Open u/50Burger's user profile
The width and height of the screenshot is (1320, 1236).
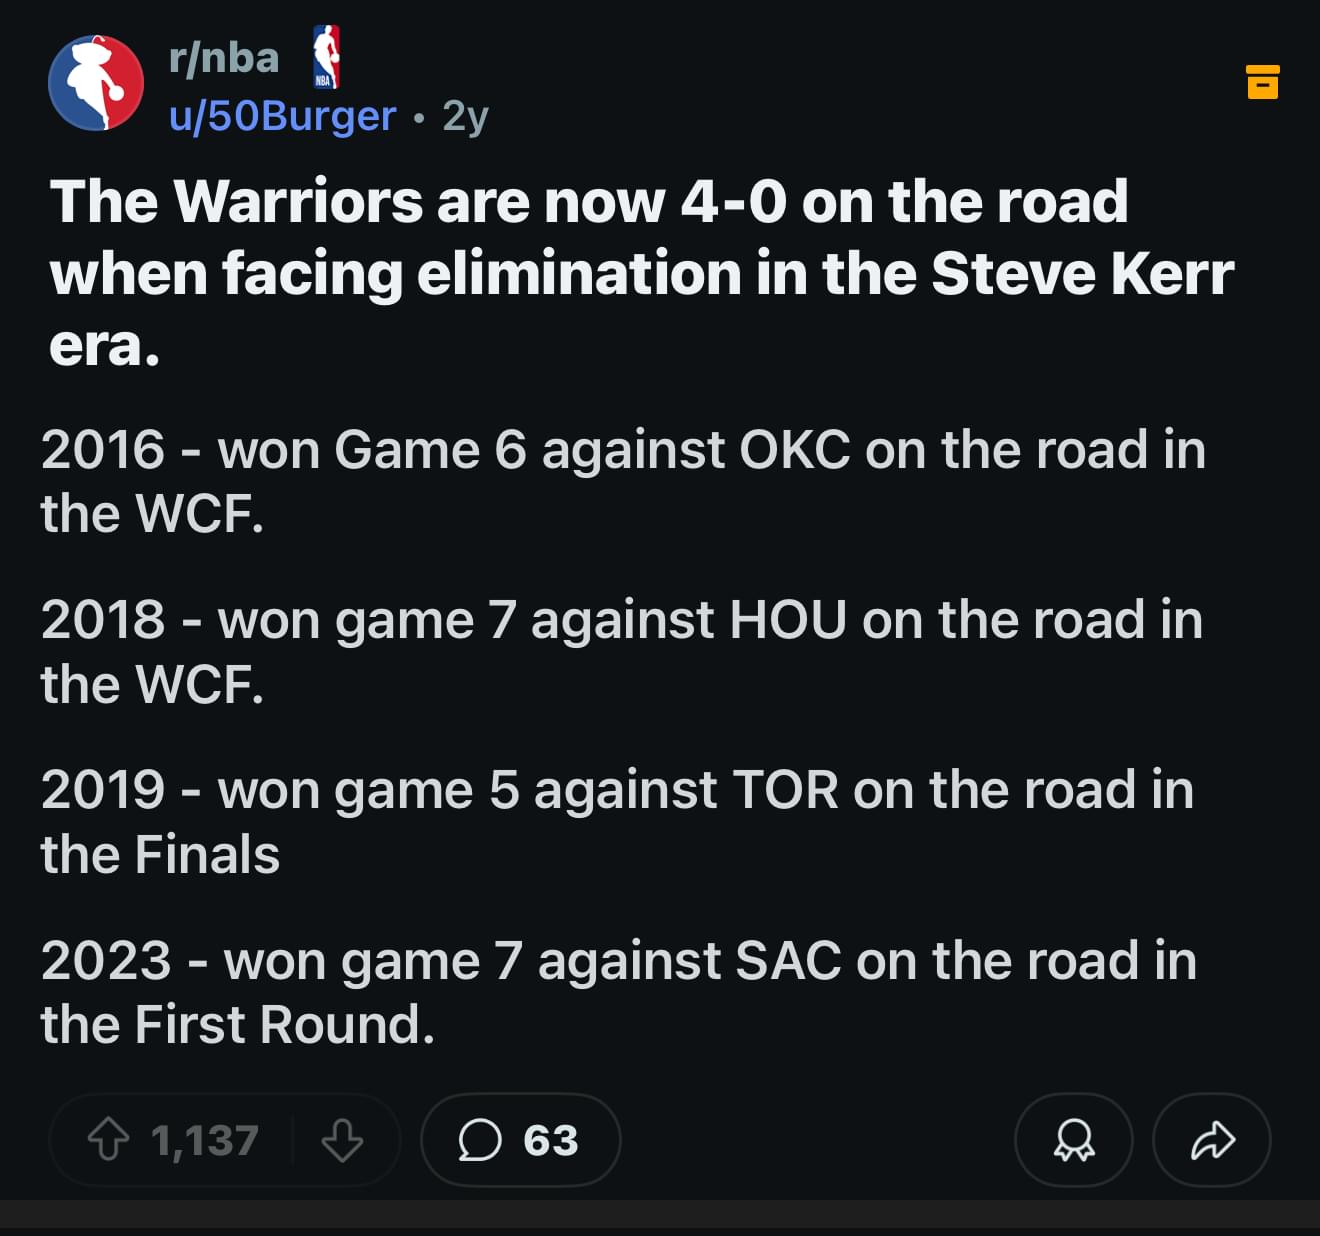click(283, 116)
